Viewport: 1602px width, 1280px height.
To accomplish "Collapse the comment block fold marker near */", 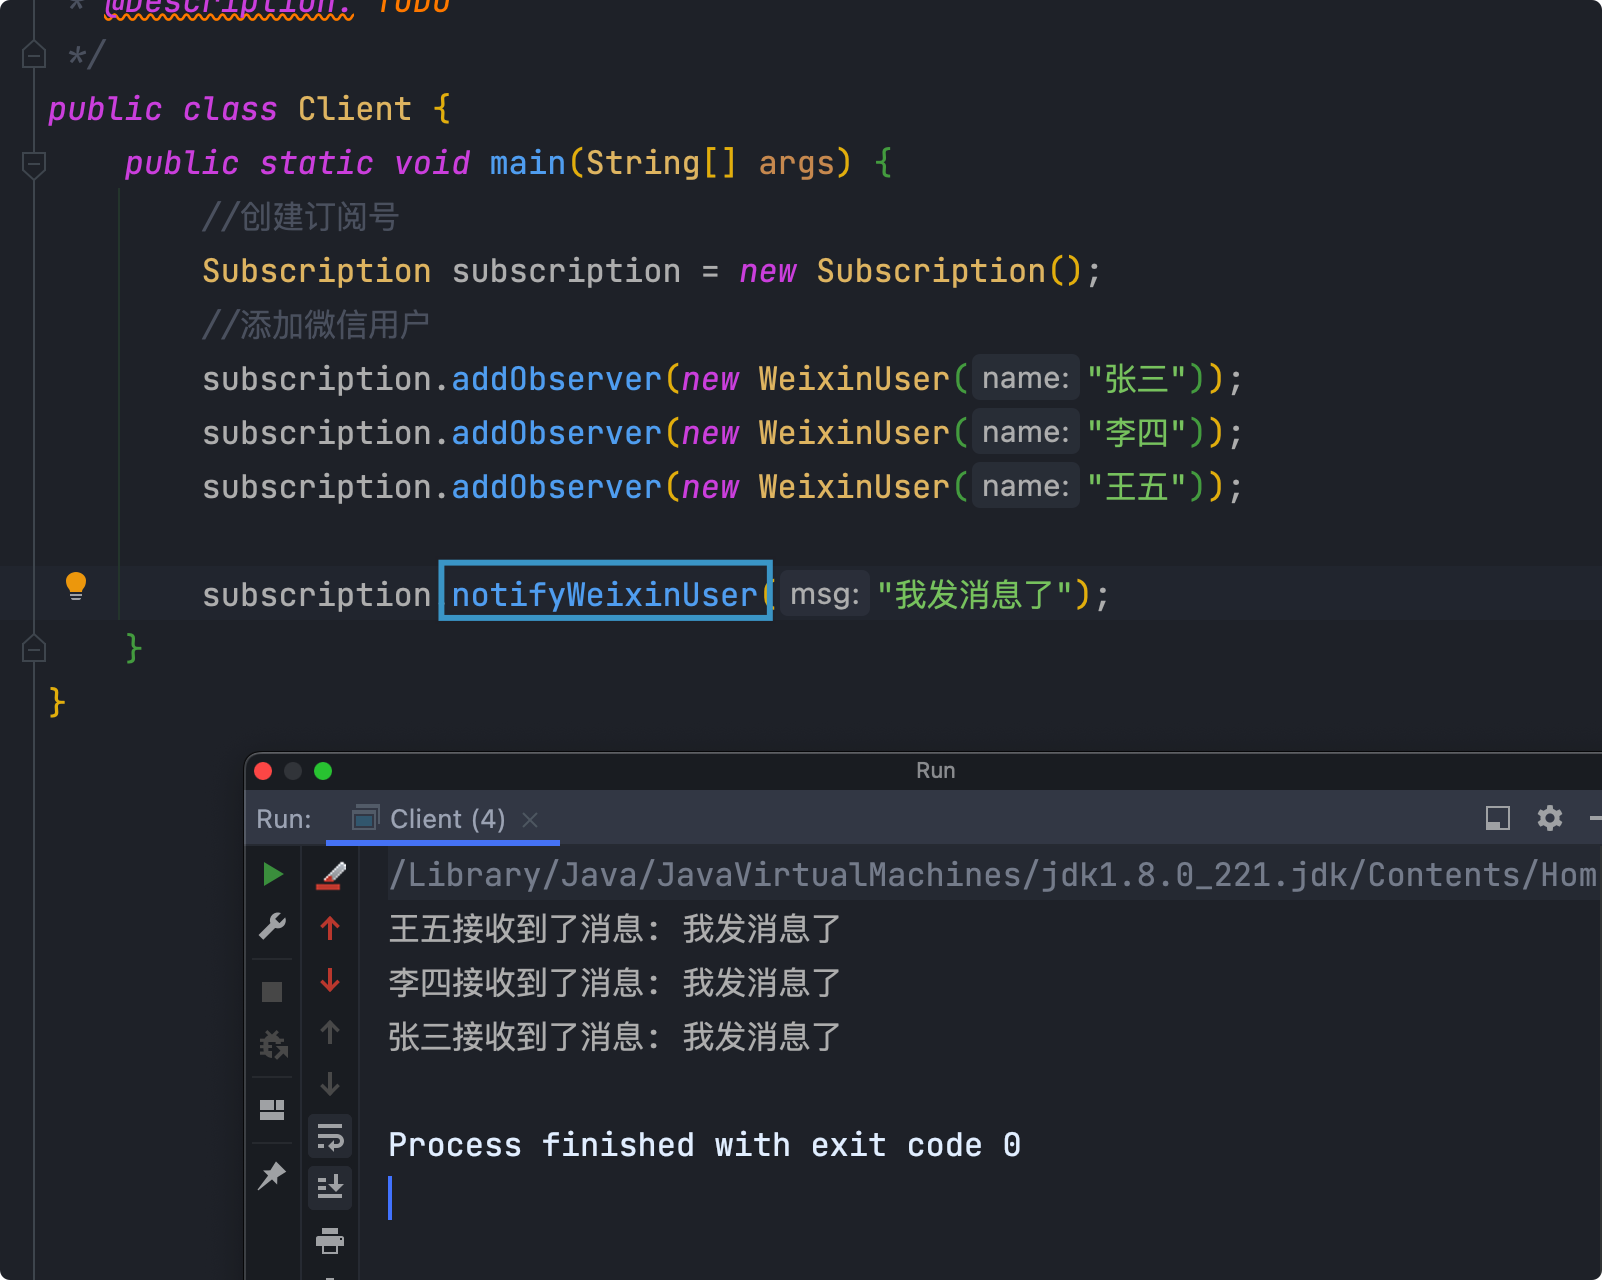I will [x=34, y=55].
